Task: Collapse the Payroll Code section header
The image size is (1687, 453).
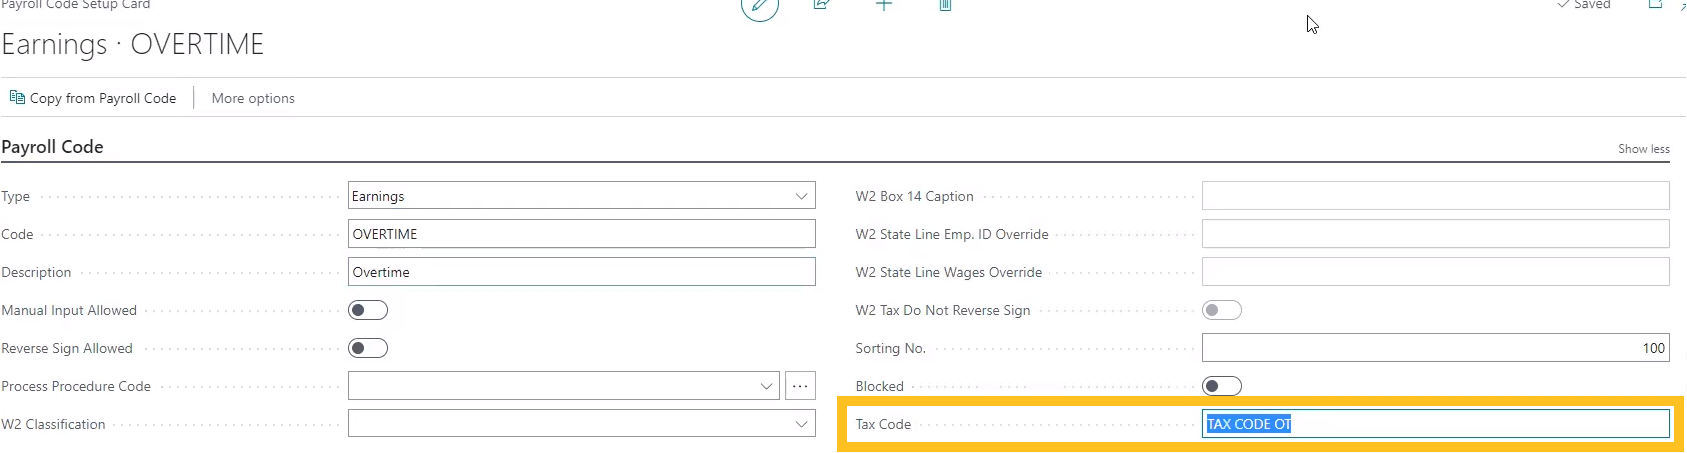Action: 53,147
